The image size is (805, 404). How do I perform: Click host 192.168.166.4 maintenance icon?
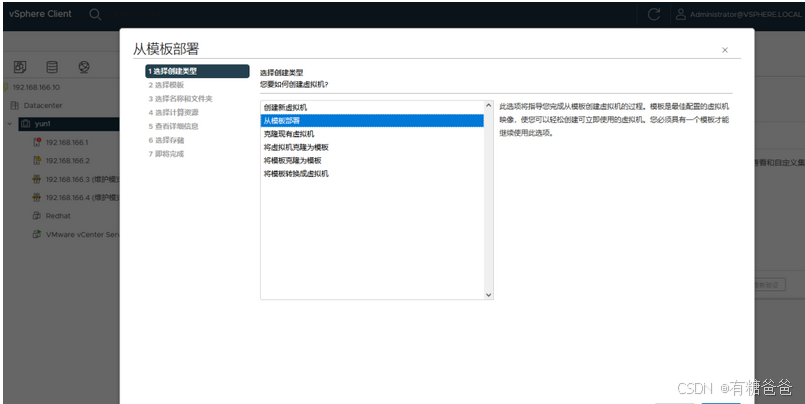coord(36,197)
